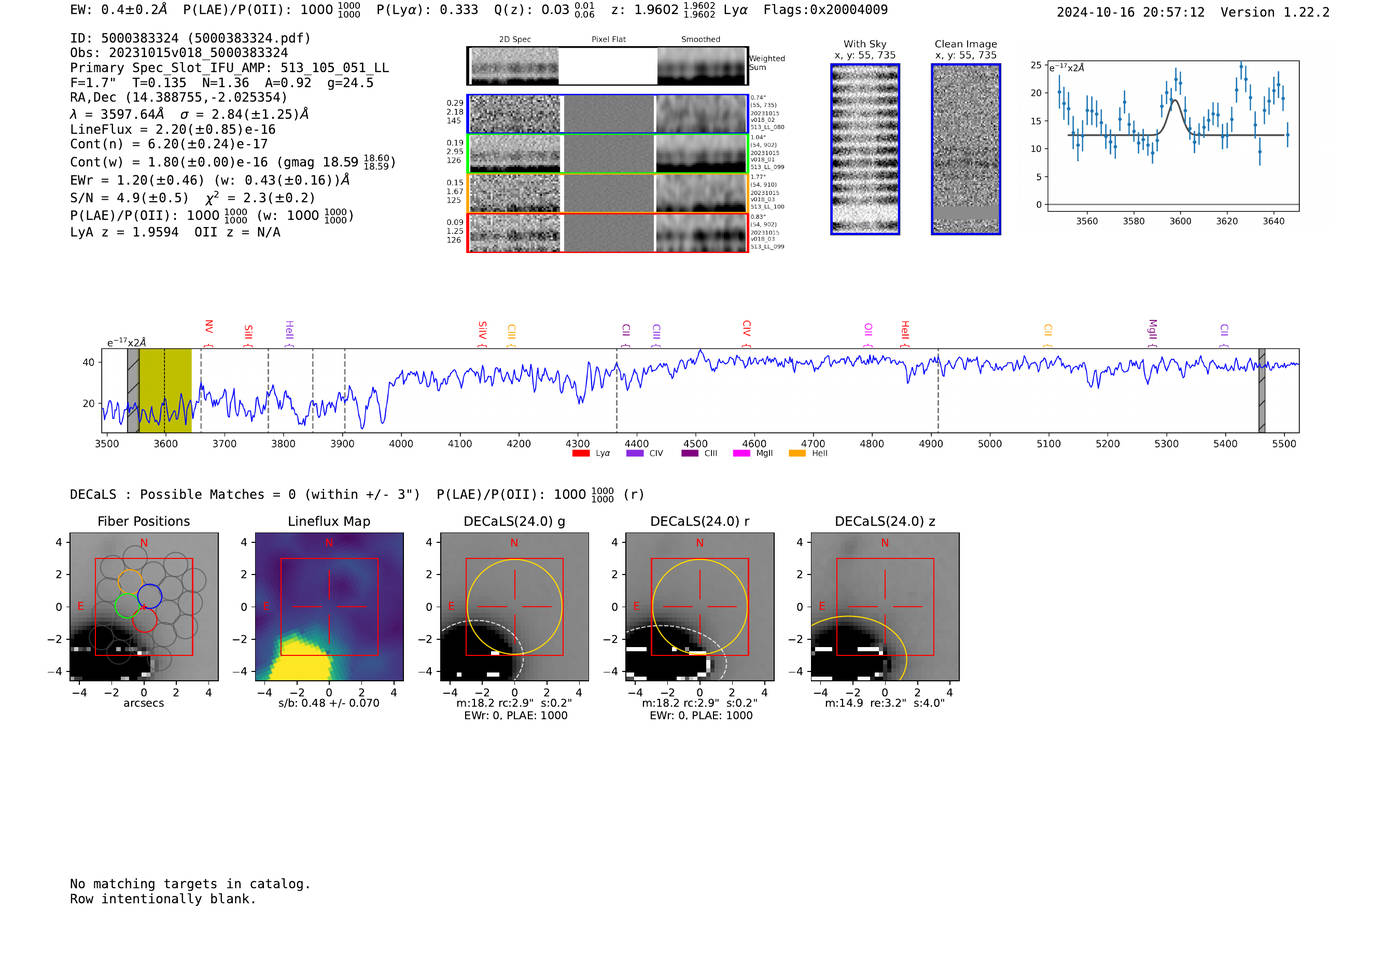Open the With Sky image thumbnail
Image resolution: width=1400 pixels, height=953 pixels.
(865, 149)
